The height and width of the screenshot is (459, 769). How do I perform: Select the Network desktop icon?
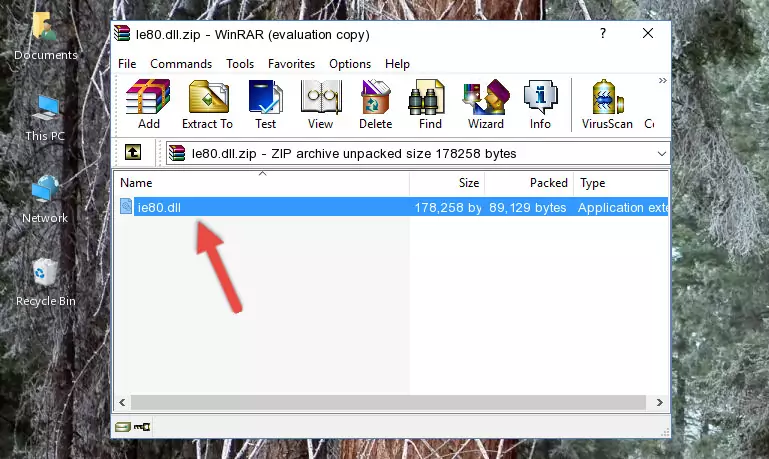(45, 200)
